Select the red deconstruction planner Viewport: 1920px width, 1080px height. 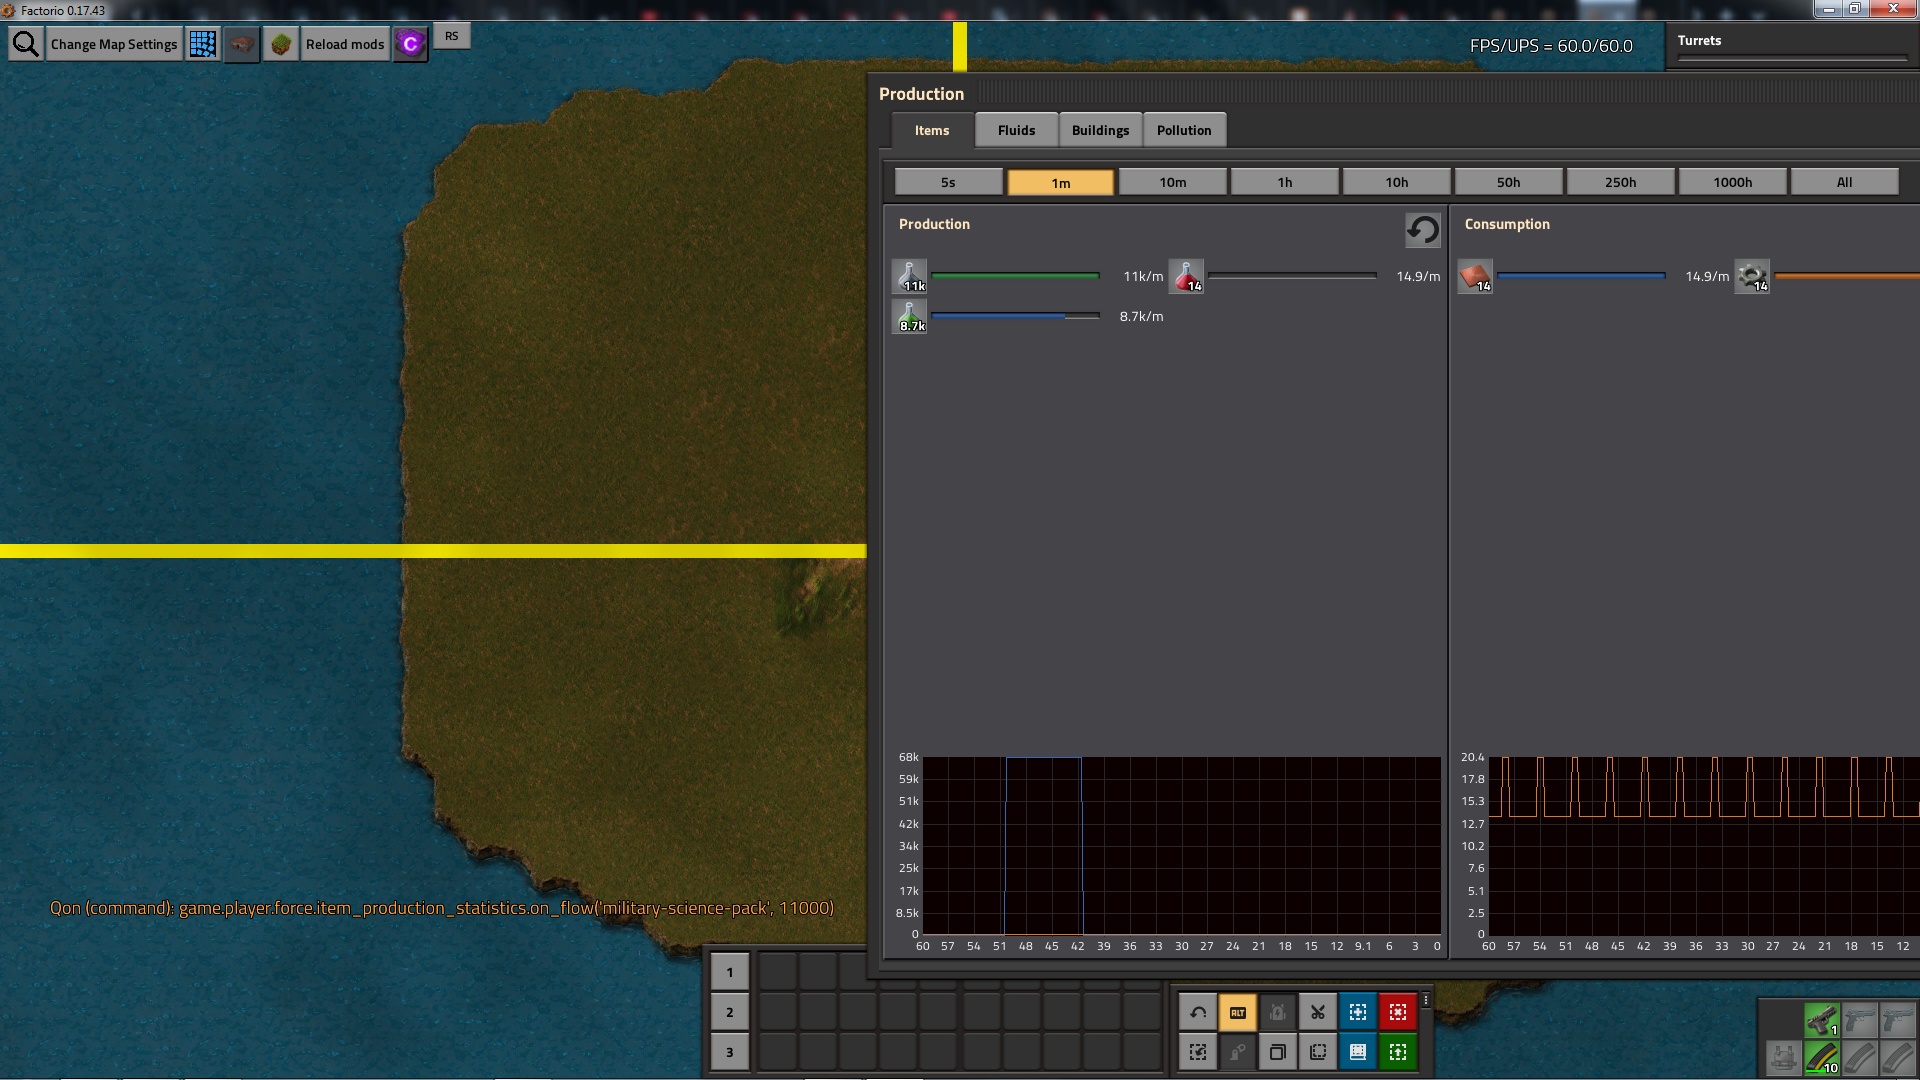(1398, 1012)
